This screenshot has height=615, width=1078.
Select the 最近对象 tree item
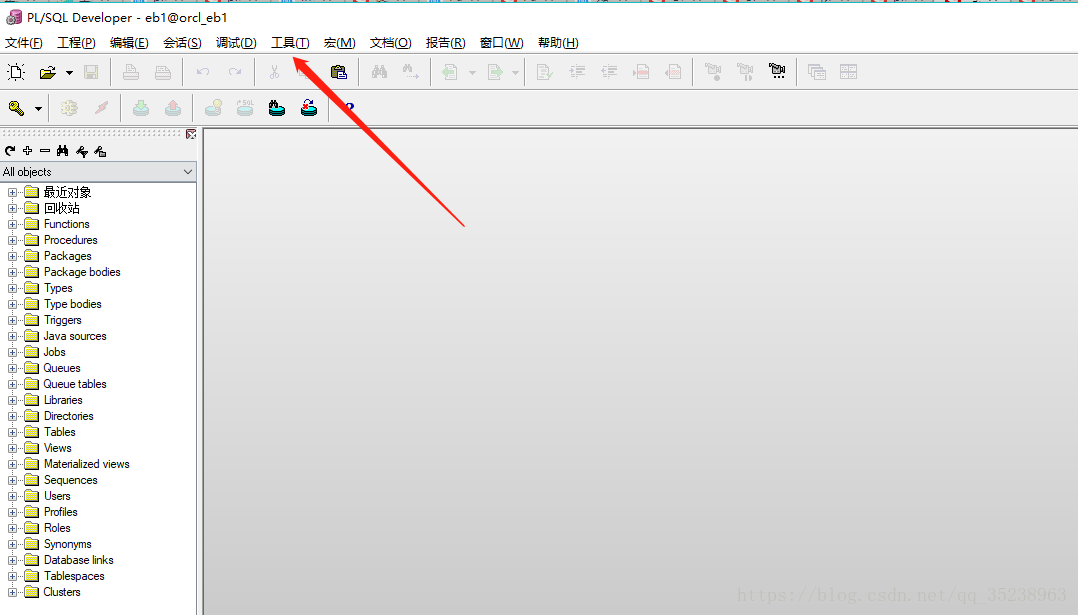point(67,192)
